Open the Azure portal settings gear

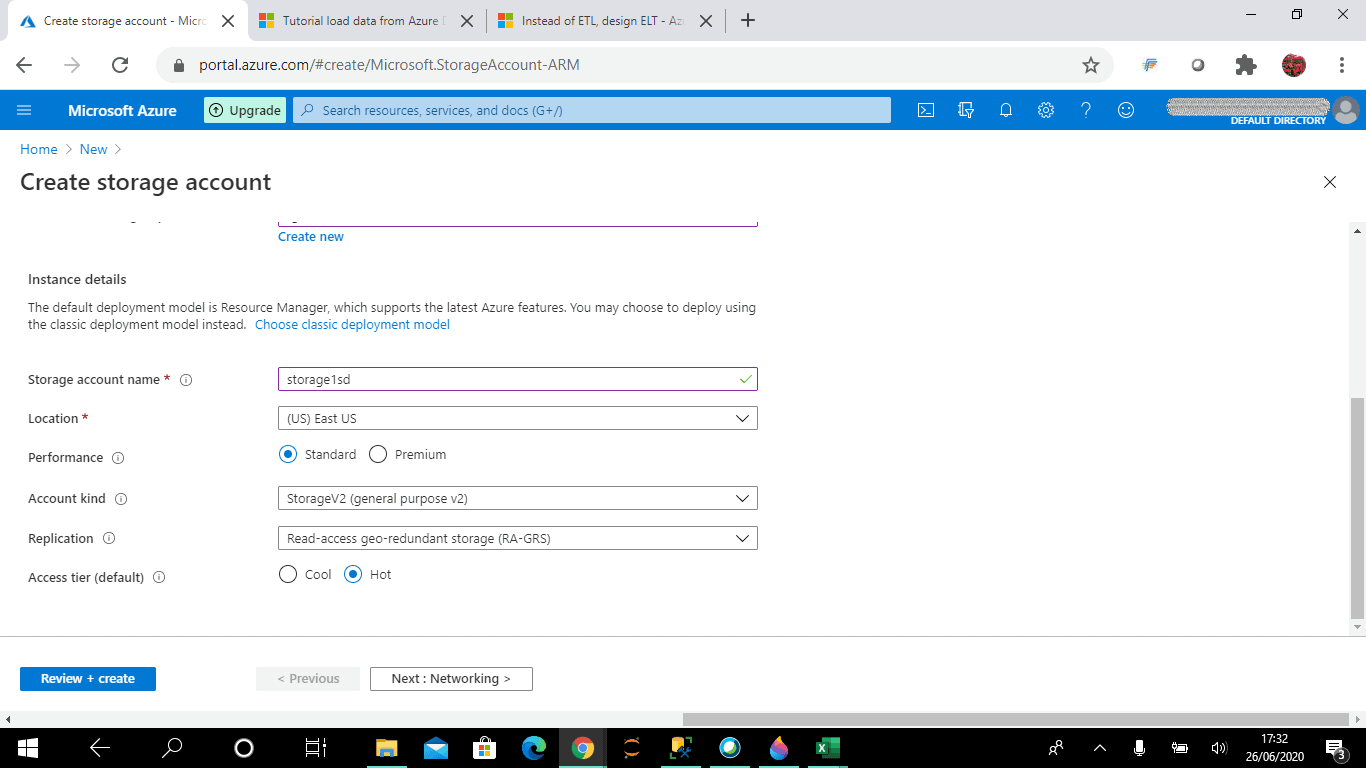point(1046,110)
